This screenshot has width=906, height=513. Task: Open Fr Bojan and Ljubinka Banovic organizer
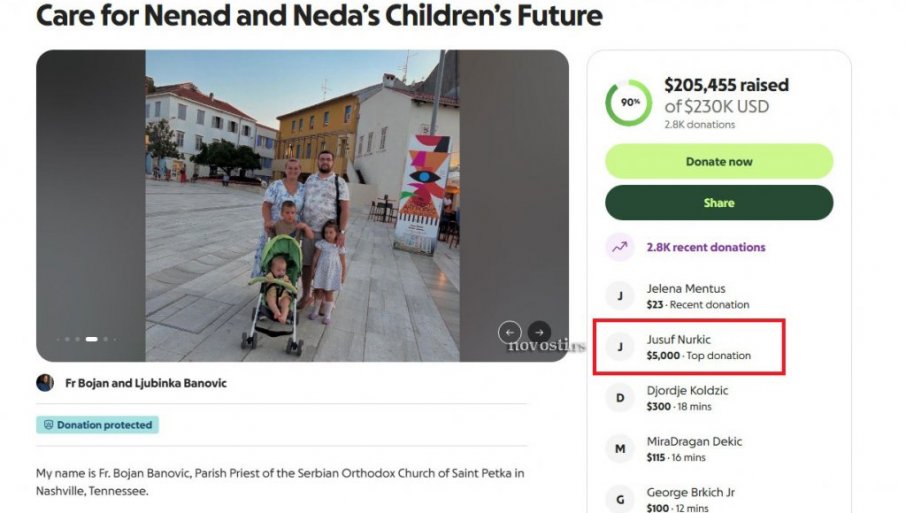click(x=146, y=383)
